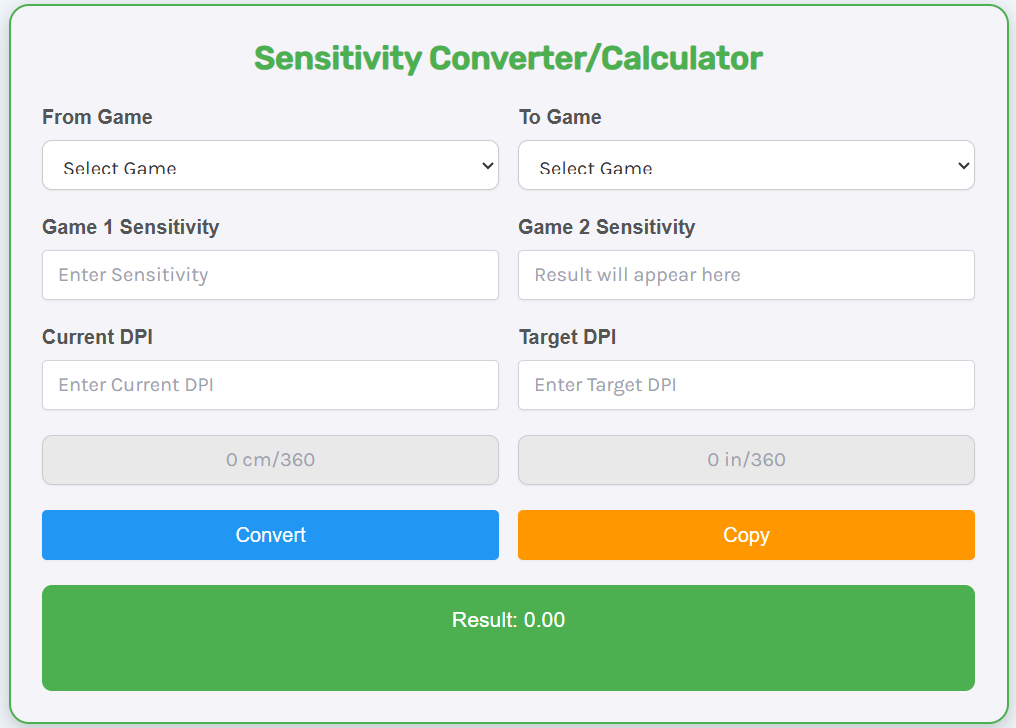Click the 0 in/360 display field
This screenshot has width=1016, height=728.
(746, 460)
